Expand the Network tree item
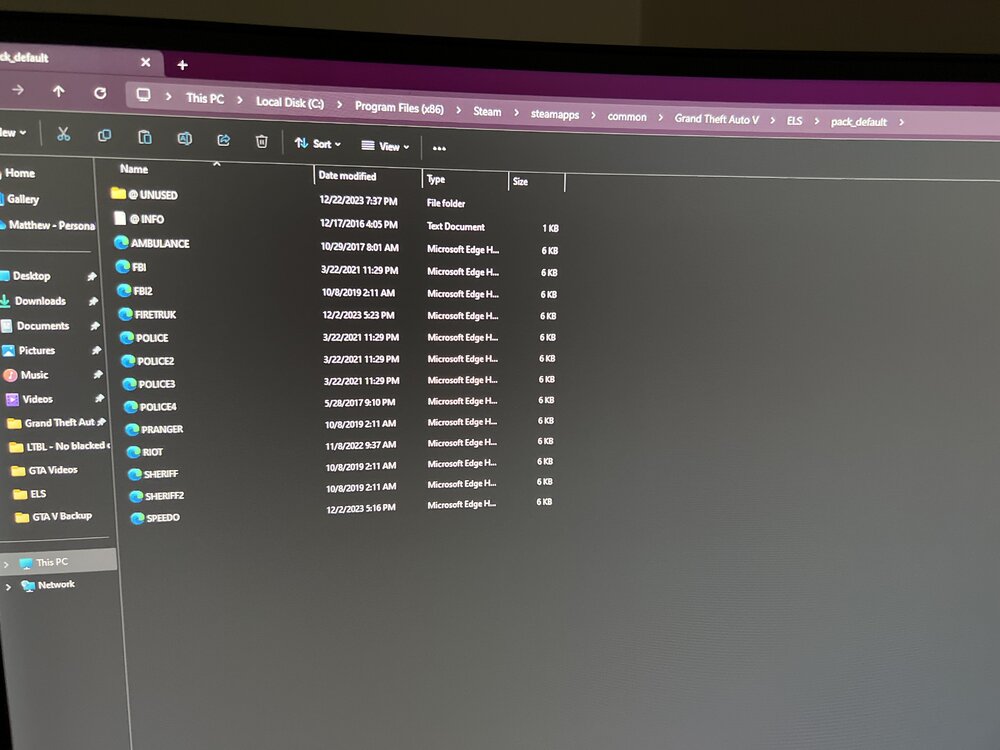 (x=8, y=585)
